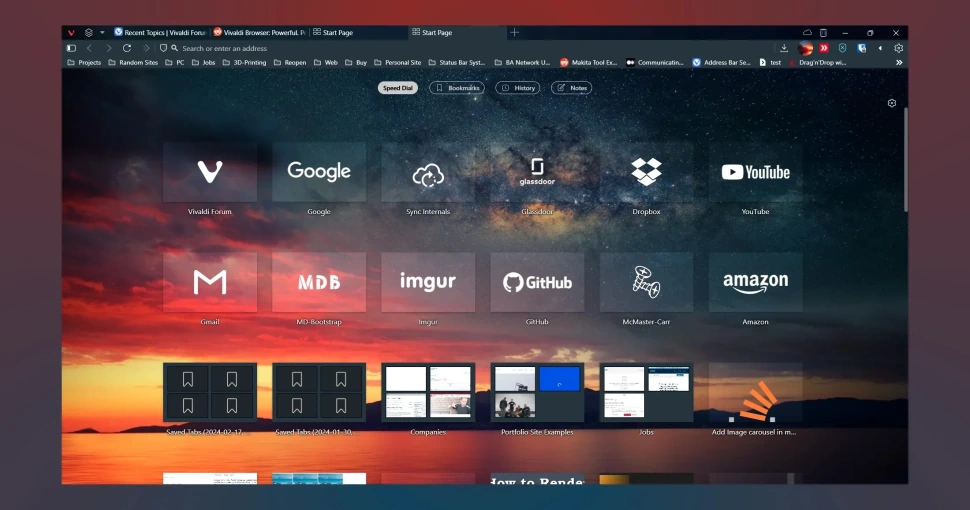Image resolution: width=970 pixels, height=510 pixels.
Task: Toggle the side panel button
Action: click(x=71, y=48)
